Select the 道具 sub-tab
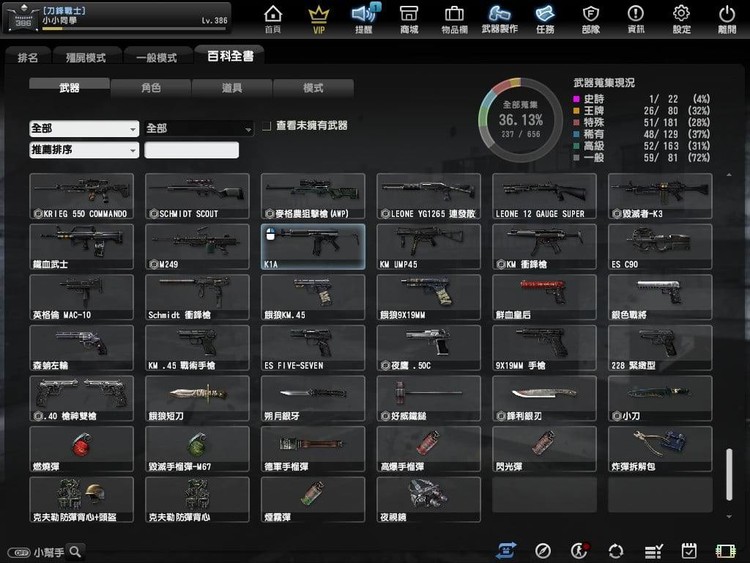The width and height of the screenshot is (750, 563). coord(232,88)
